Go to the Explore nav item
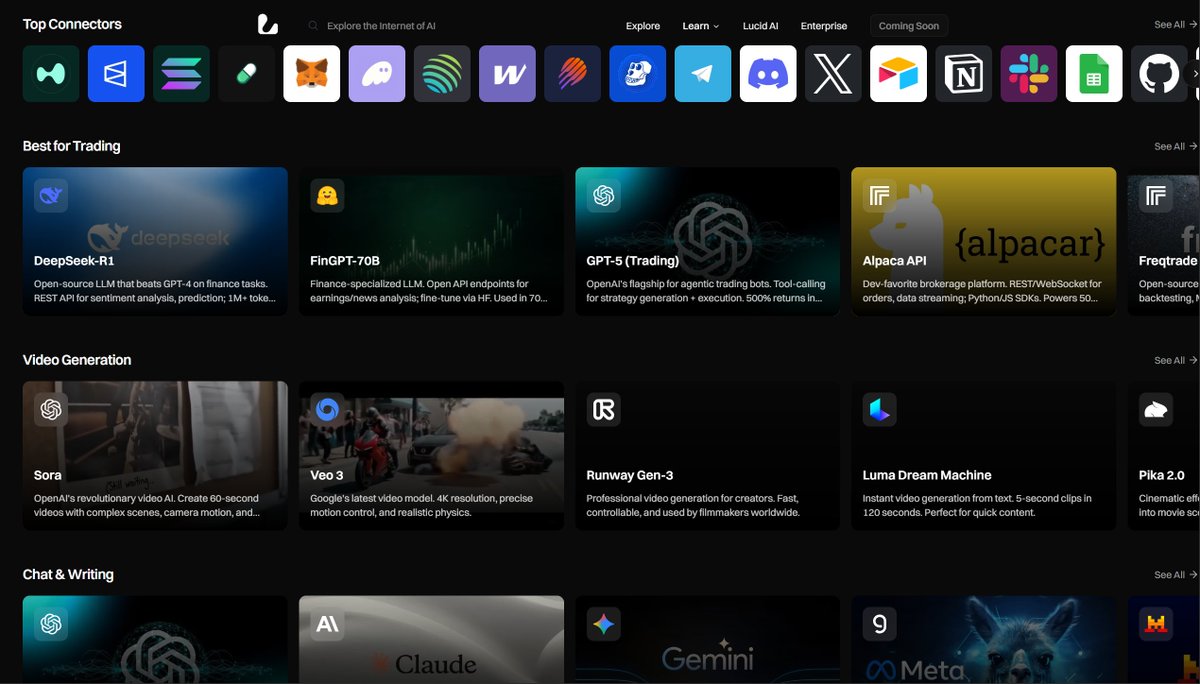 click(x=643, y=26)
